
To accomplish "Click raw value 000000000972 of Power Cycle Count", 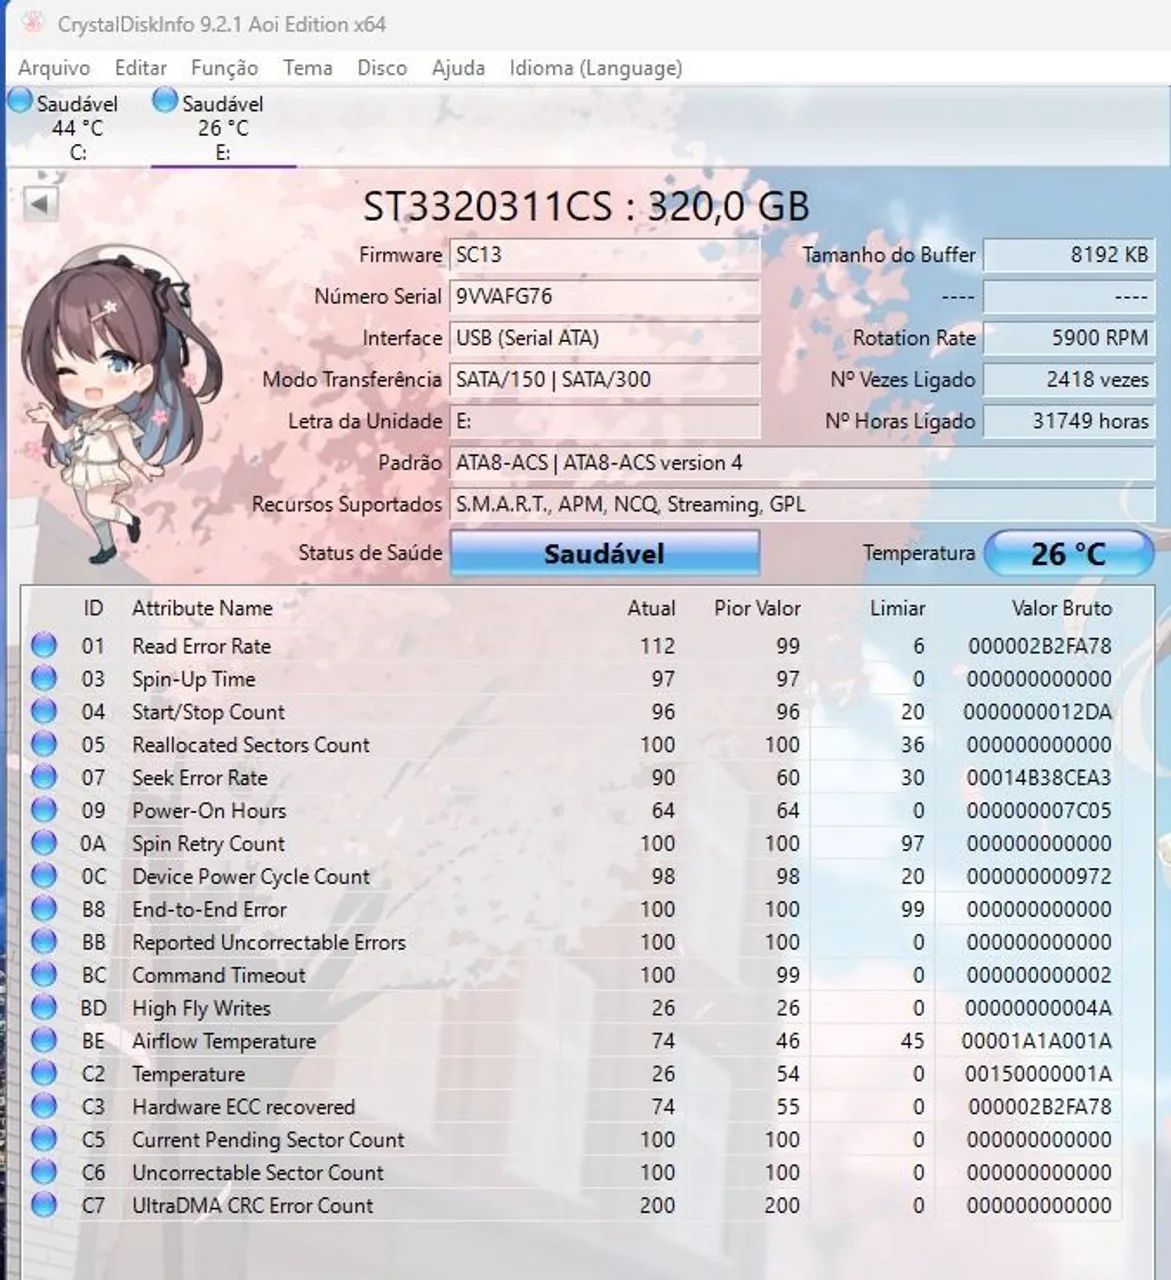I will pos(1039,877).
